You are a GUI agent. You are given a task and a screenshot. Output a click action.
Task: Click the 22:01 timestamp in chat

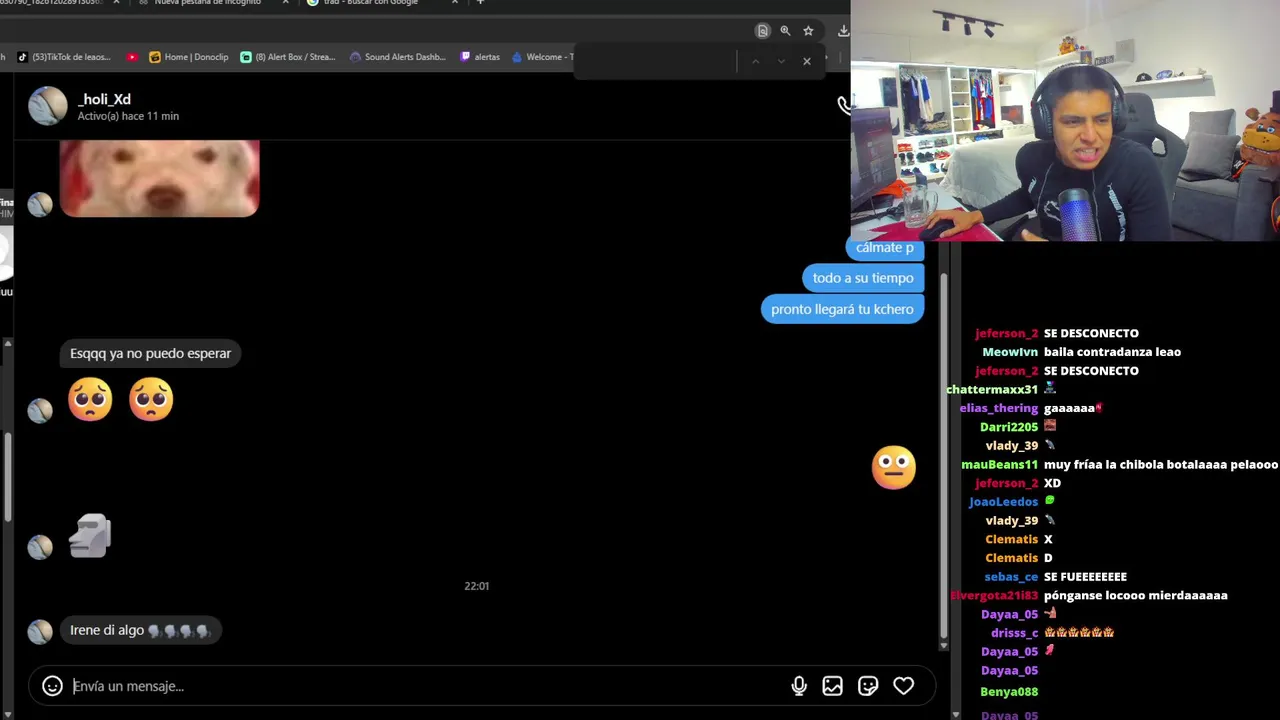tap(477, 586)
